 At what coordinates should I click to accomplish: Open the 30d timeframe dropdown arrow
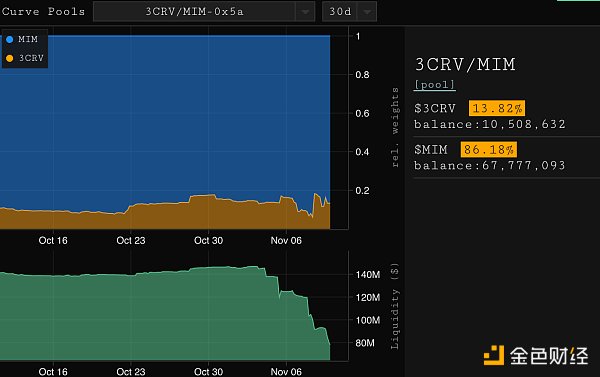367,12
